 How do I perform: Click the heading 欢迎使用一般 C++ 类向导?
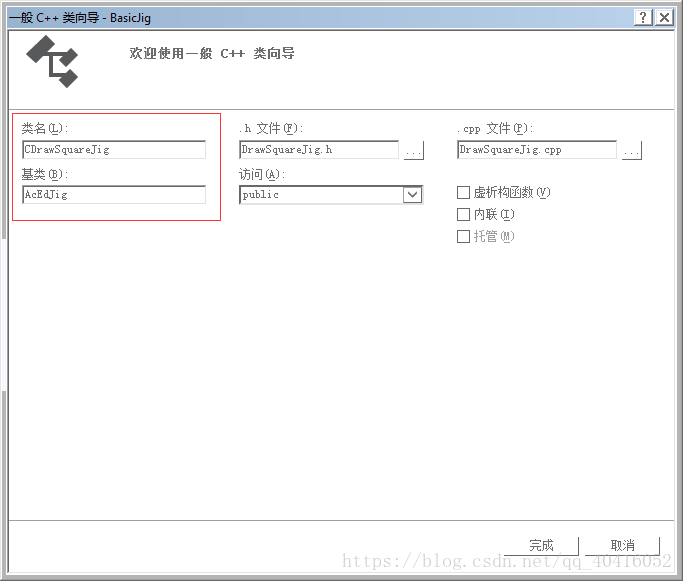pos(212,53)
